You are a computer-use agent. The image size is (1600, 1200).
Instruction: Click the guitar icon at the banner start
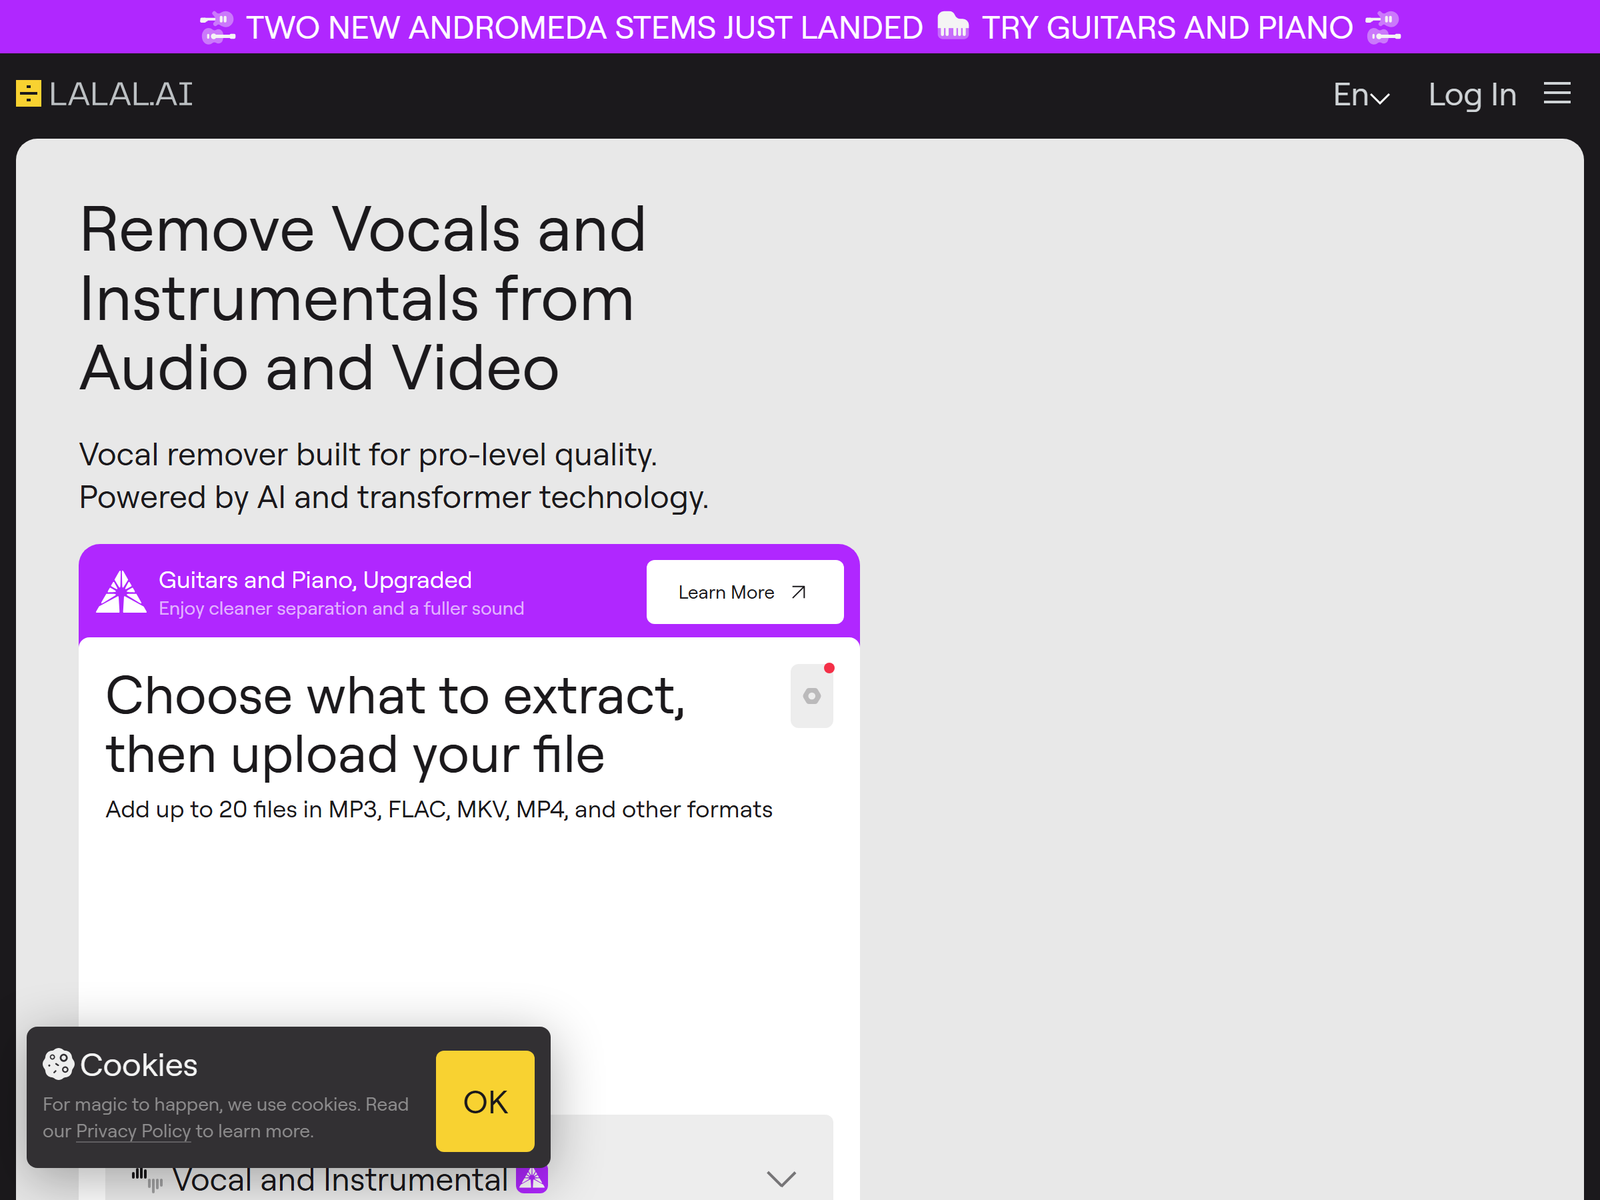pyautogui.click(x=217, y=27)
